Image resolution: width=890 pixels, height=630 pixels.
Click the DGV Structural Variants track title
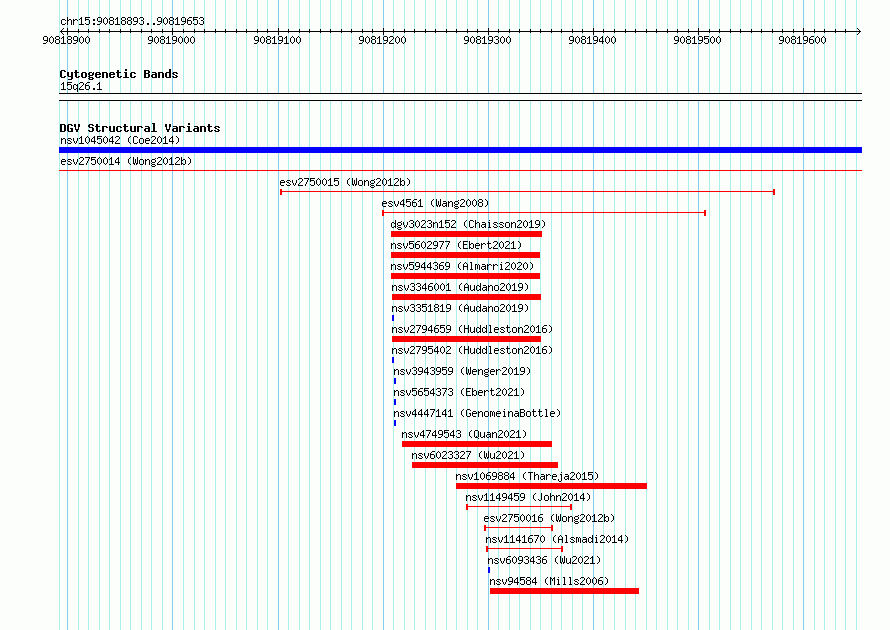click(x=140, y=128)
